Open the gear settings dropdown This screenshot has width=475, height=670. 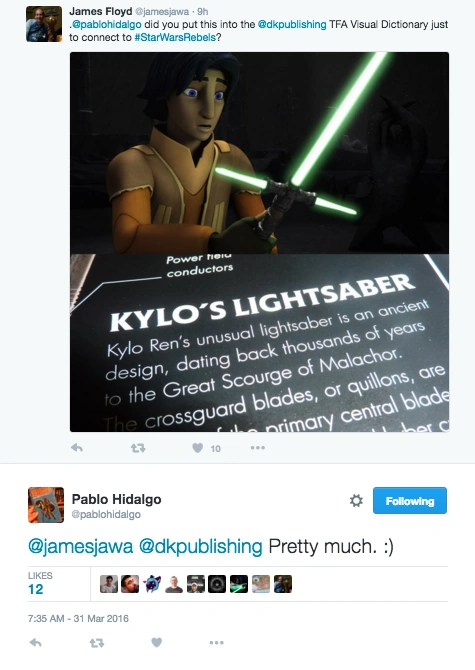(356, 500)
